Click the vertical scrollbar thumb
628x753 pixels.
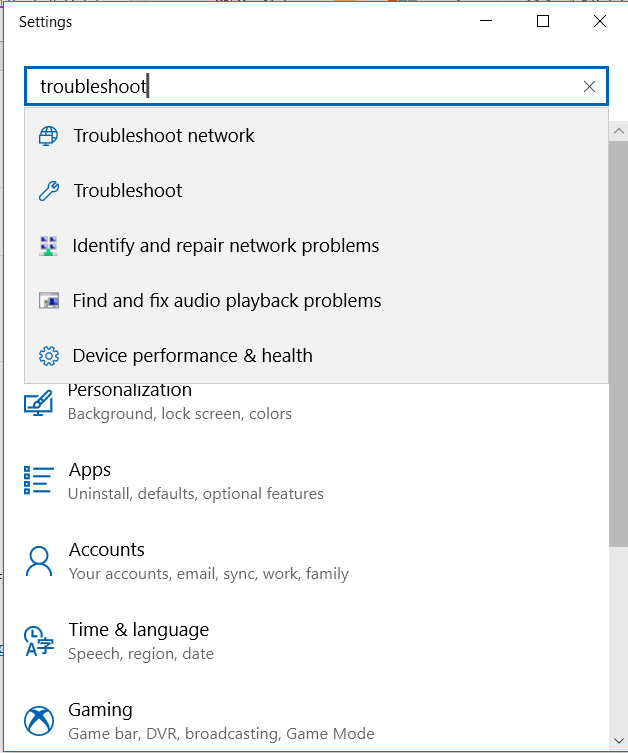coord(618,343)
